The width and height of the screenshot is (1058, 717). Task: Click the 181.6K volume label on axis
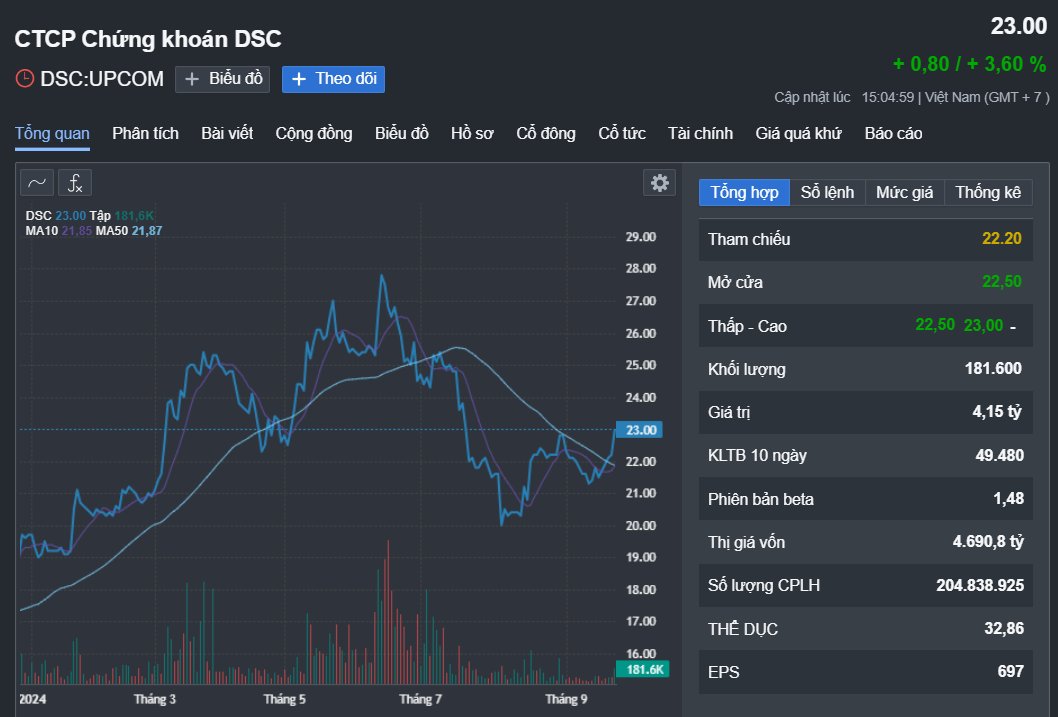[640, 669]
